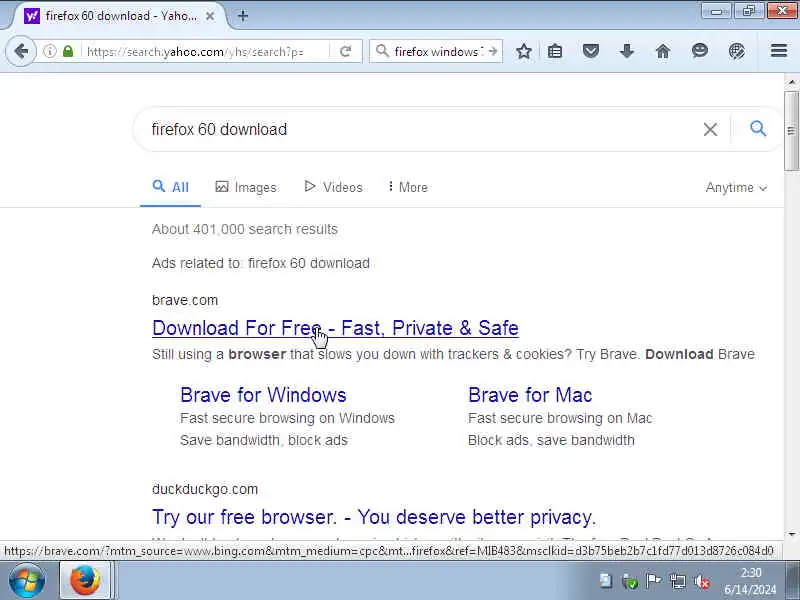Open the taskbar clock showing 2:30
Image resolution: width=800 pixels, height=600 pixels.
tap(751, 581)
